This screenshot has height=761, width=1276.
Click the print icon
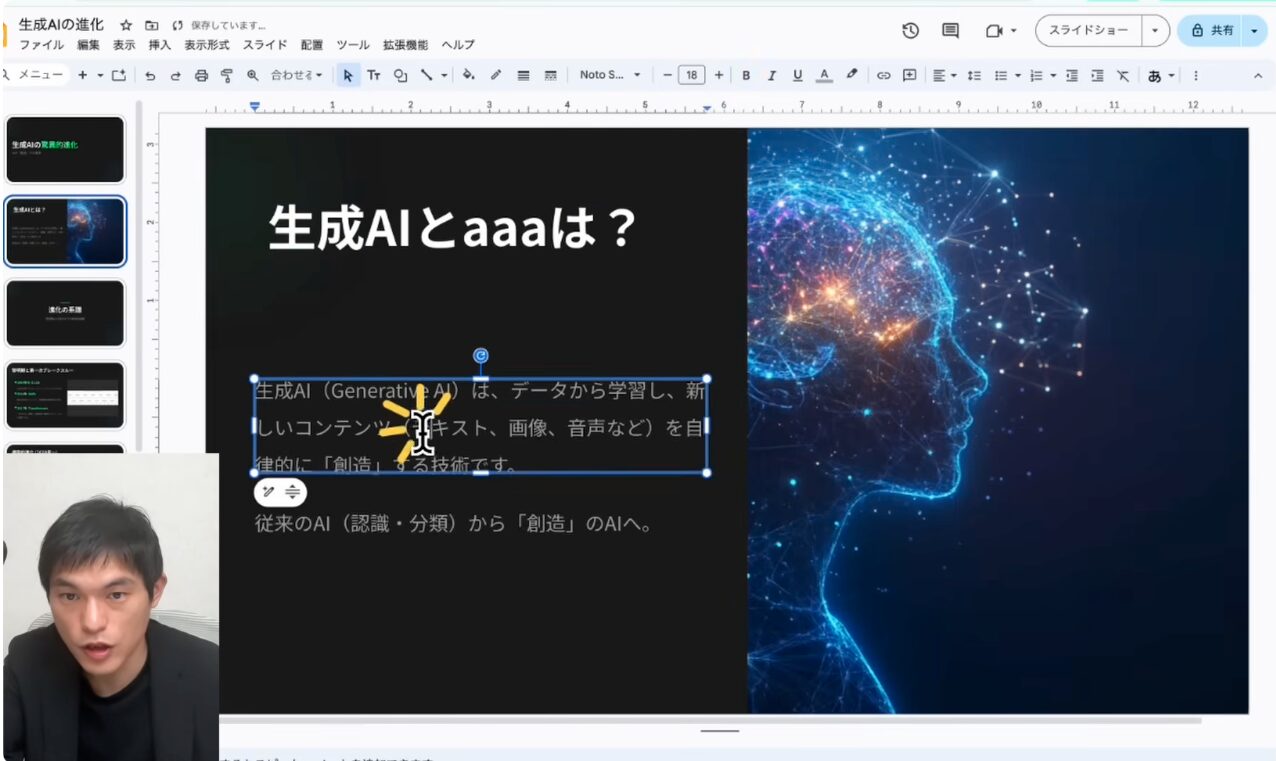[201, 75]
